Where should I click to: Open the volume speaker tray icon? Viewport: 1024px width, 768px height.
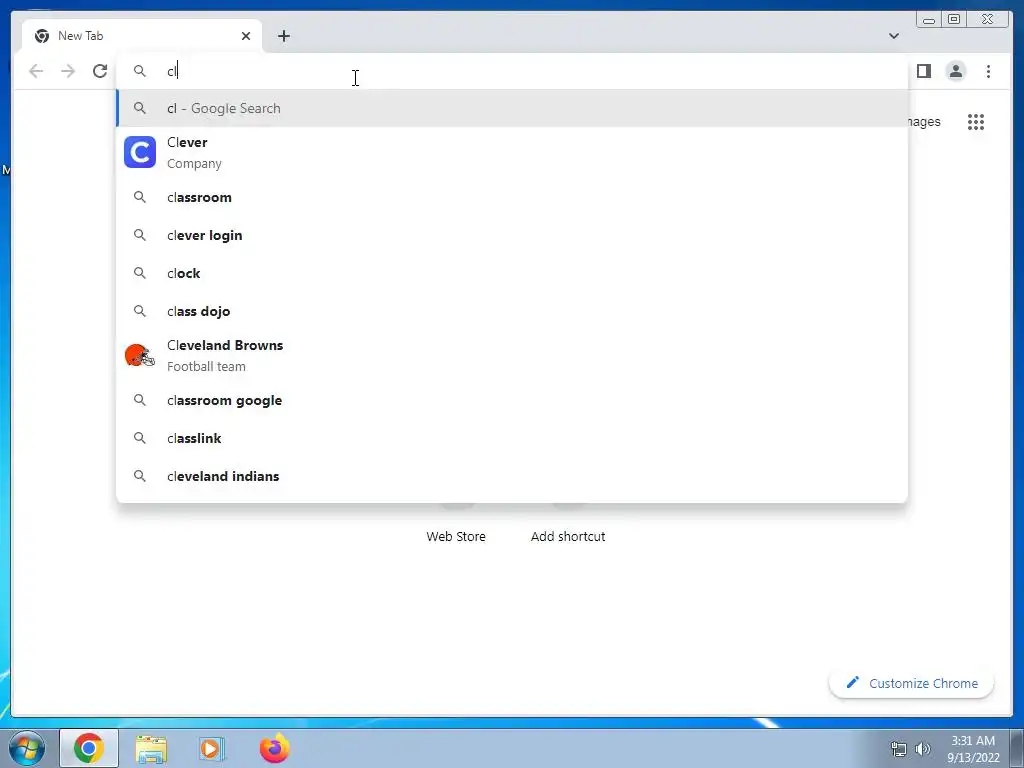923,748
